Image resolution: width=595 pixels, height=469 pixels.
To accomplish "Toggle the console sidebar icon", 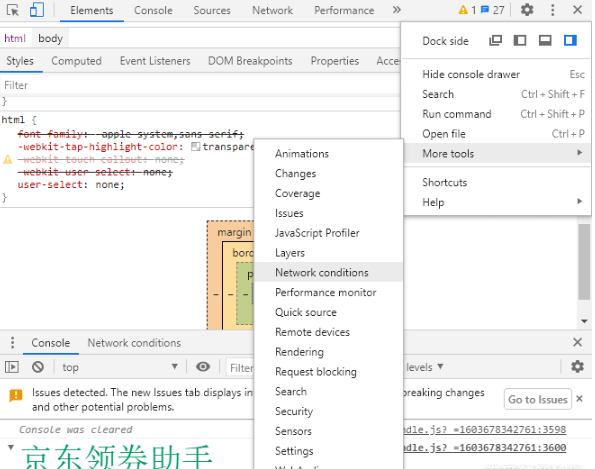I will [12, 367].
